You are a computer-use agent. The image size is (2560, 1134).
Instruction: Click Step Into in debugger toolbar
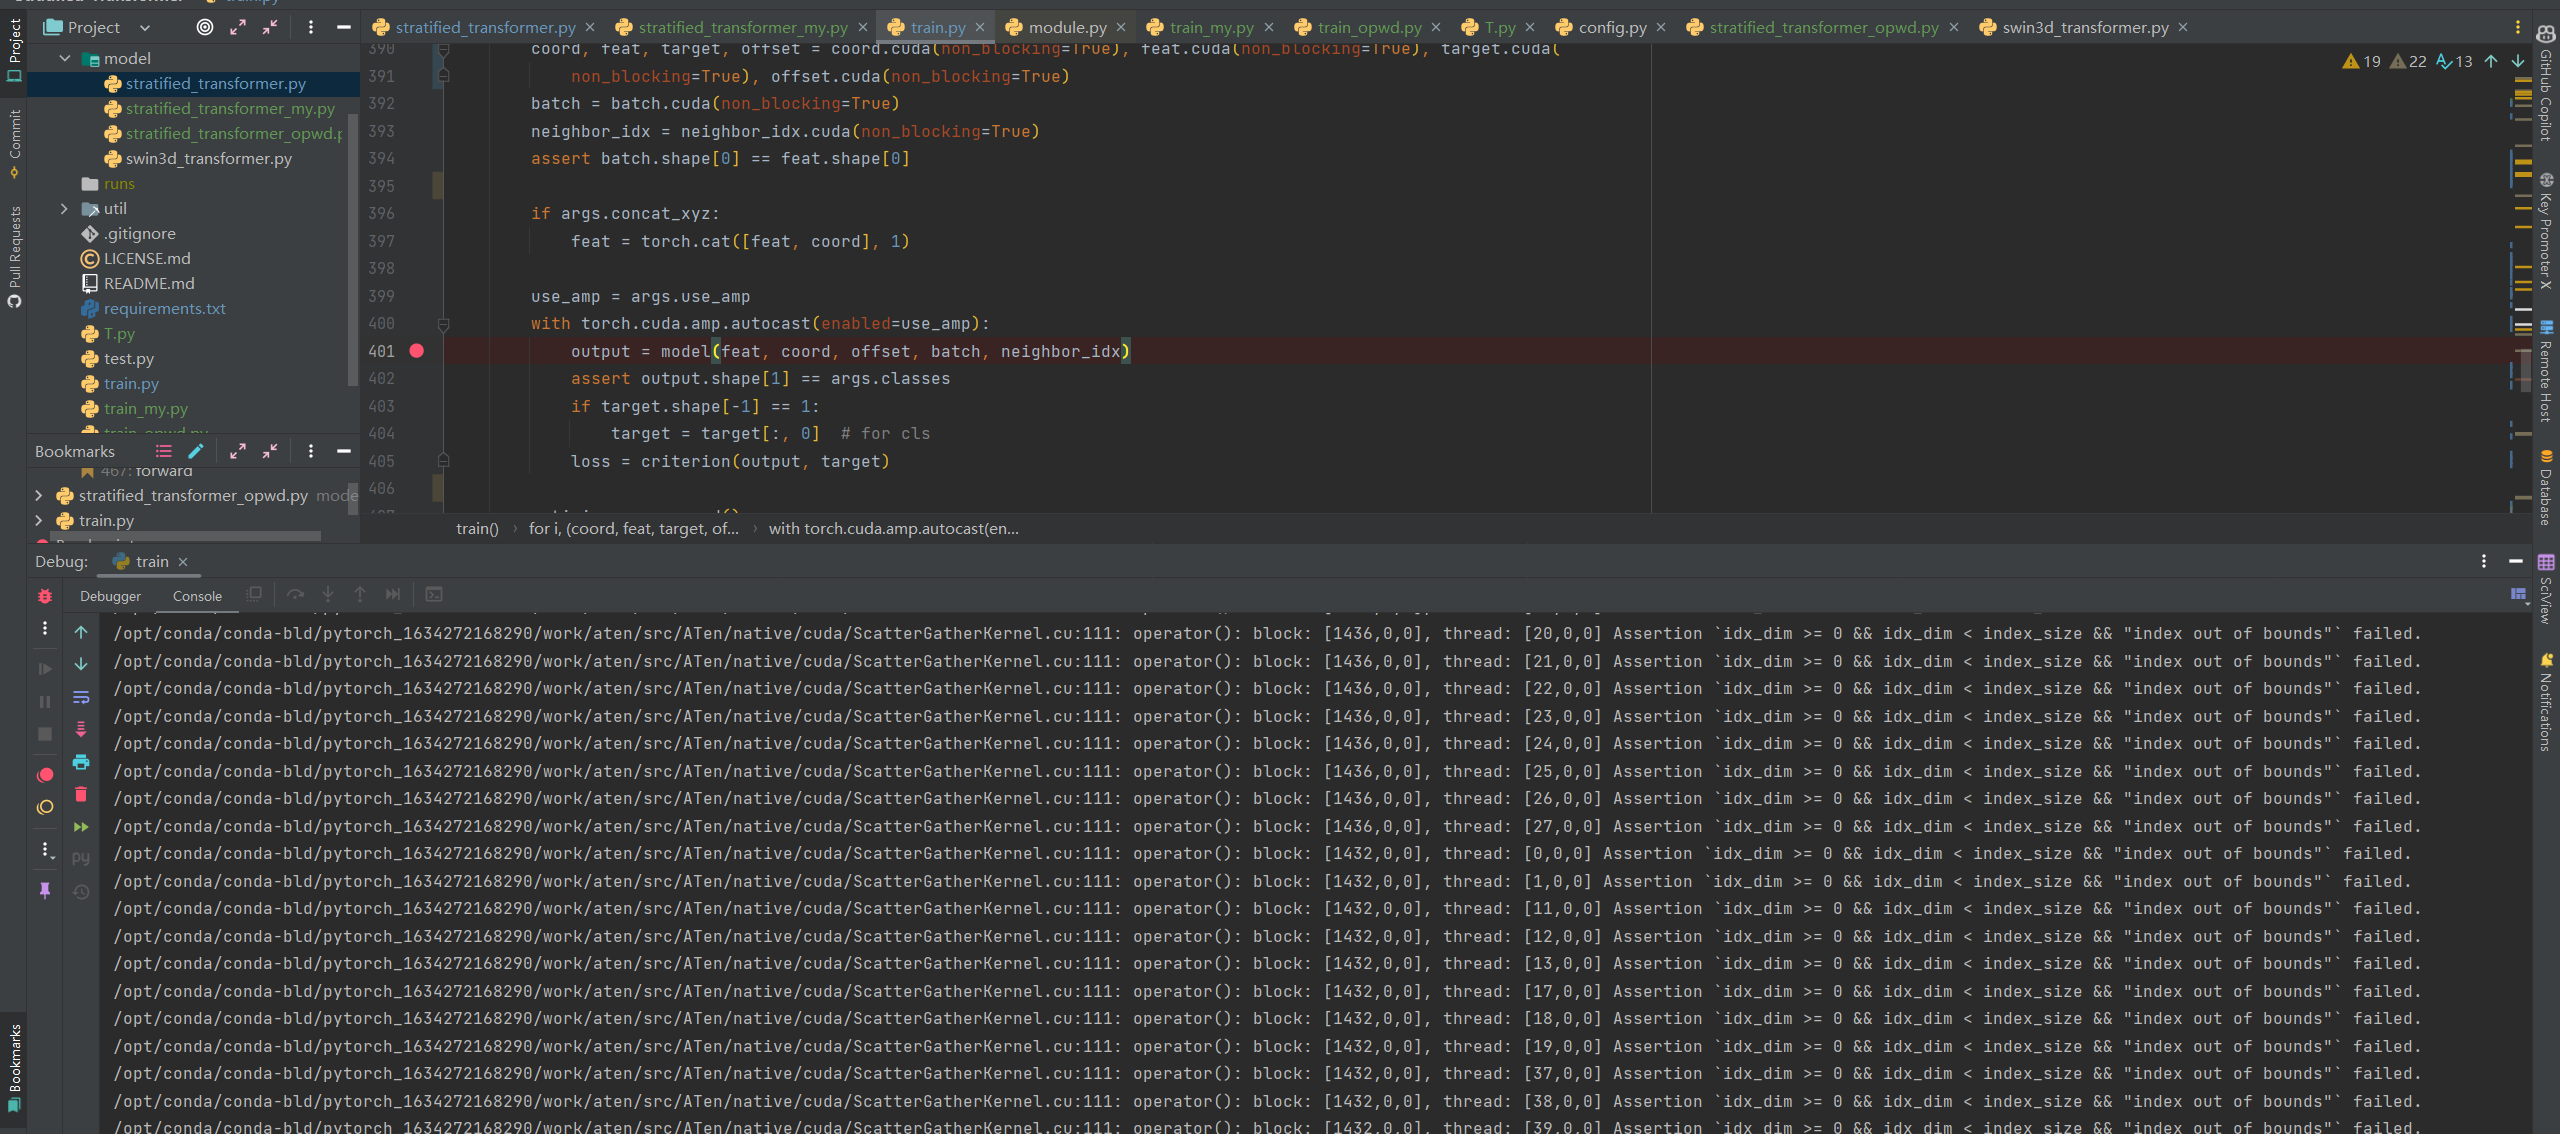point(328,595)
